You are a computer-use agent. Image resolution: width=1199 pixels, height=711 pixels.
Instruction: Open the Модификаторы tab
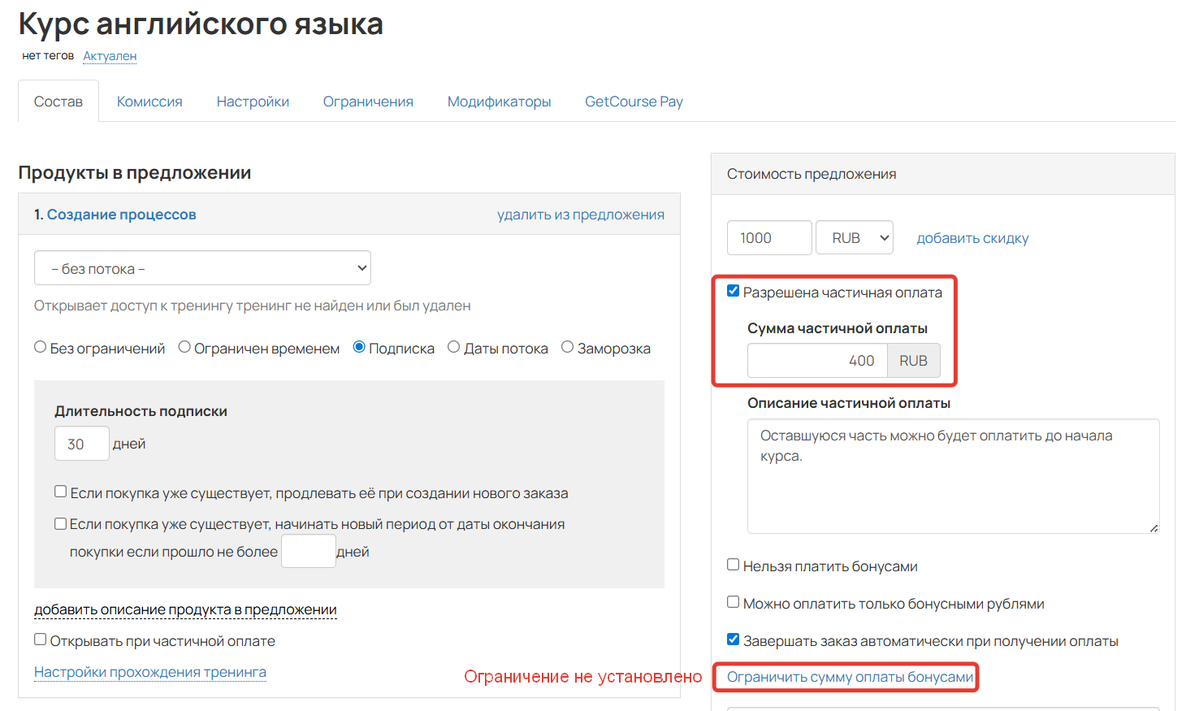point(498,101)
